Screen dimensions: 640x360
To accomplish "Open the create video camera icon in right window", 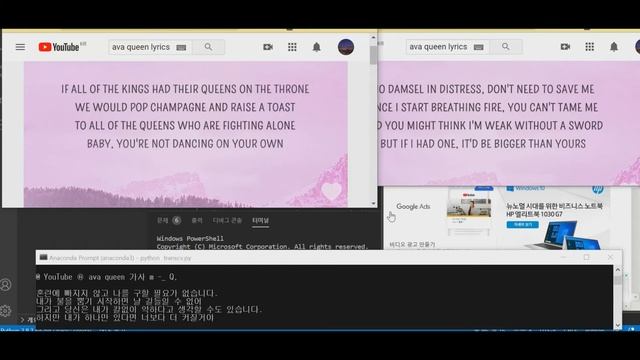I will click(565, 47).
